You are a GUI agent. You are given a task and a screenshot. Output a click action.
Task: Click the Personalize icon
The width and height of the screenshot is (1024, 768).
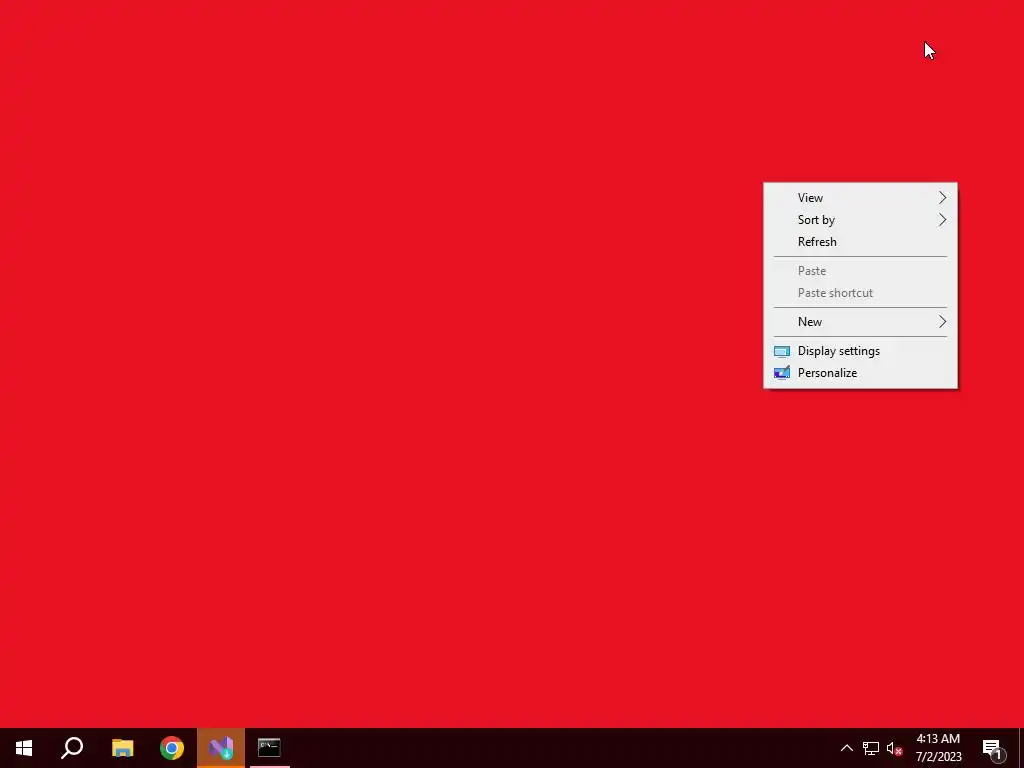(x=782, y=373)
